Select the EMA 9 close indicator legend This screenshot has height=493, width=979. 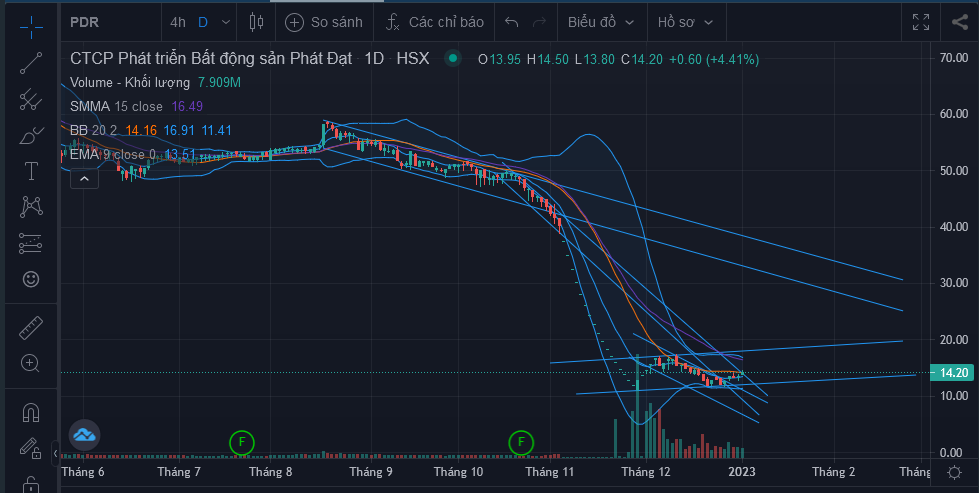pos(112,154)
